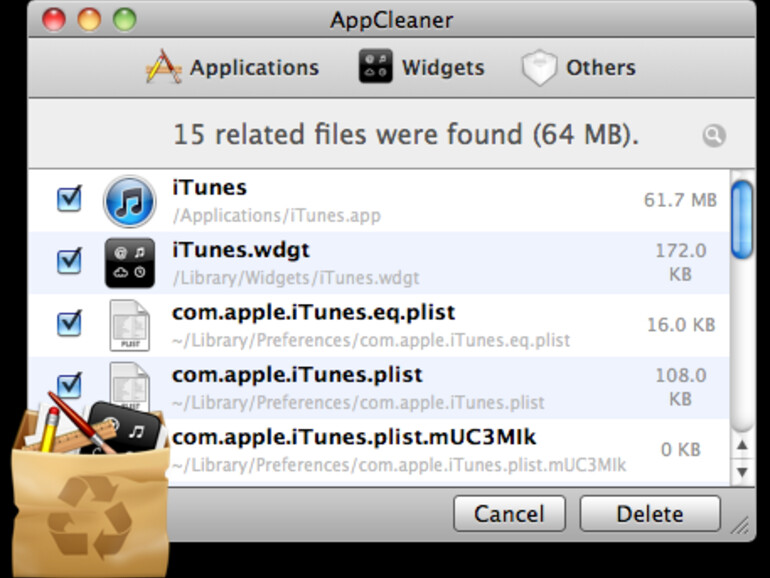
Task: Toggle the com.apple.iTunes.plist checkbox
Action: 69,384
